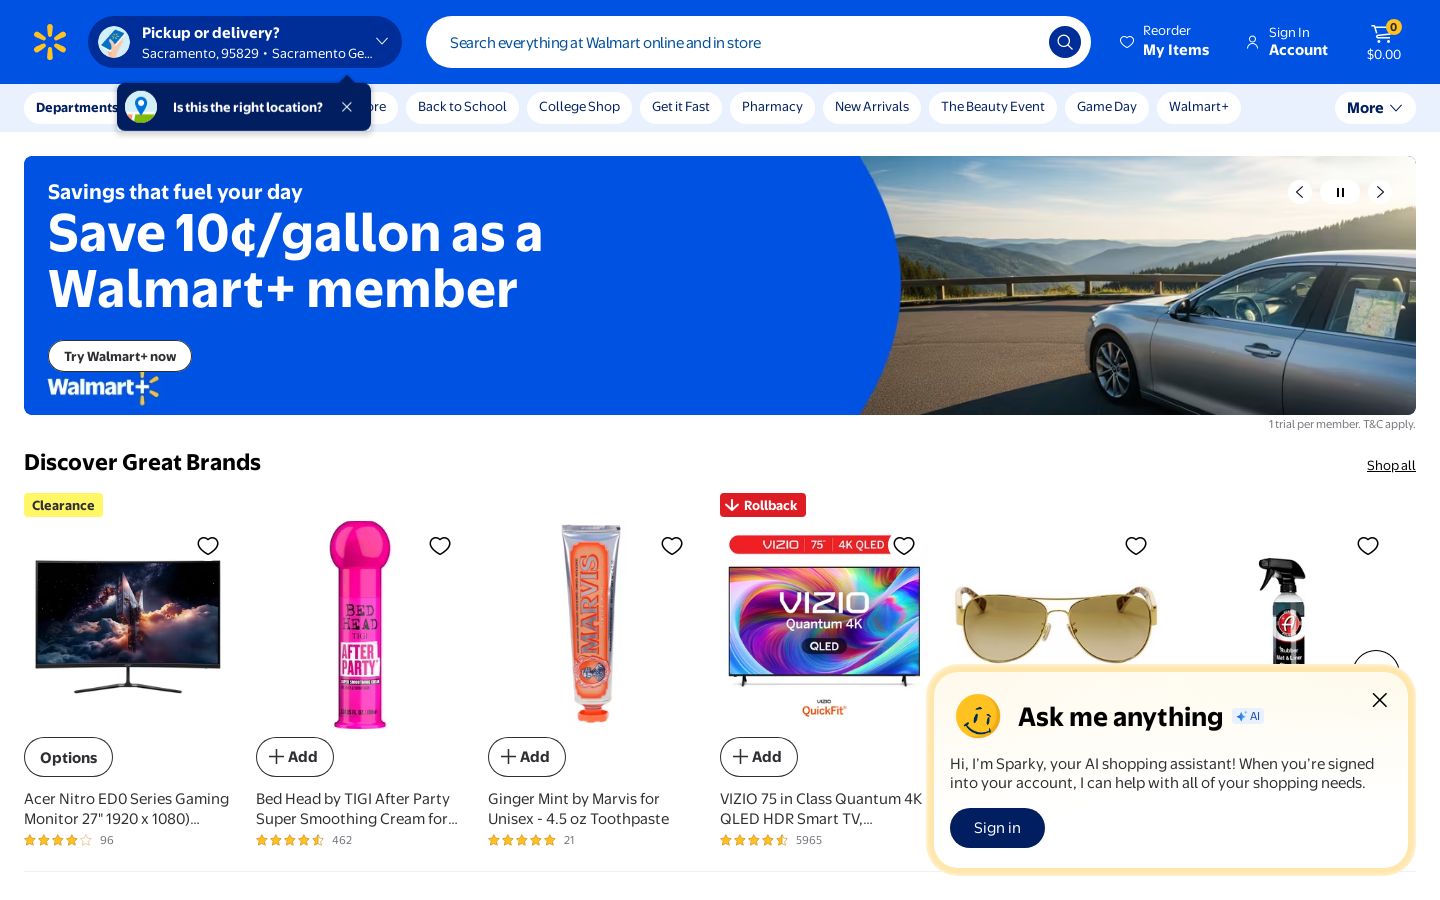Open the Pharmacy tab

(x=772, y=107)
